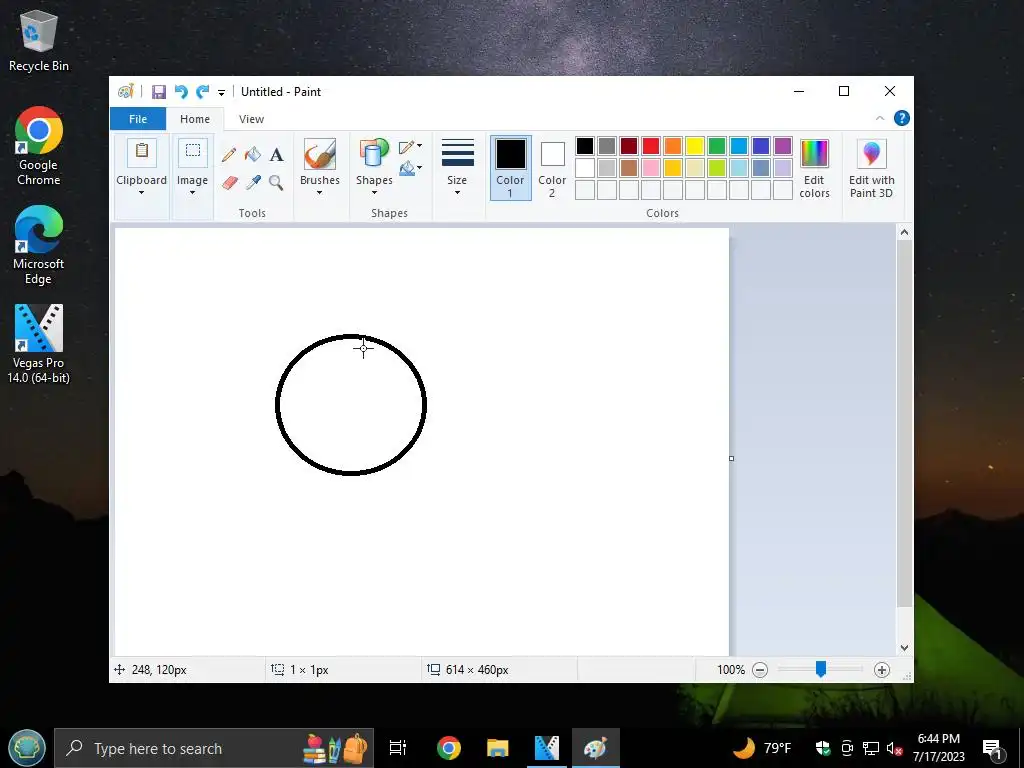This screenshot has width=1024, height=768.
Task: Expand the Brushes dropdown arrow
Action: 319,193
